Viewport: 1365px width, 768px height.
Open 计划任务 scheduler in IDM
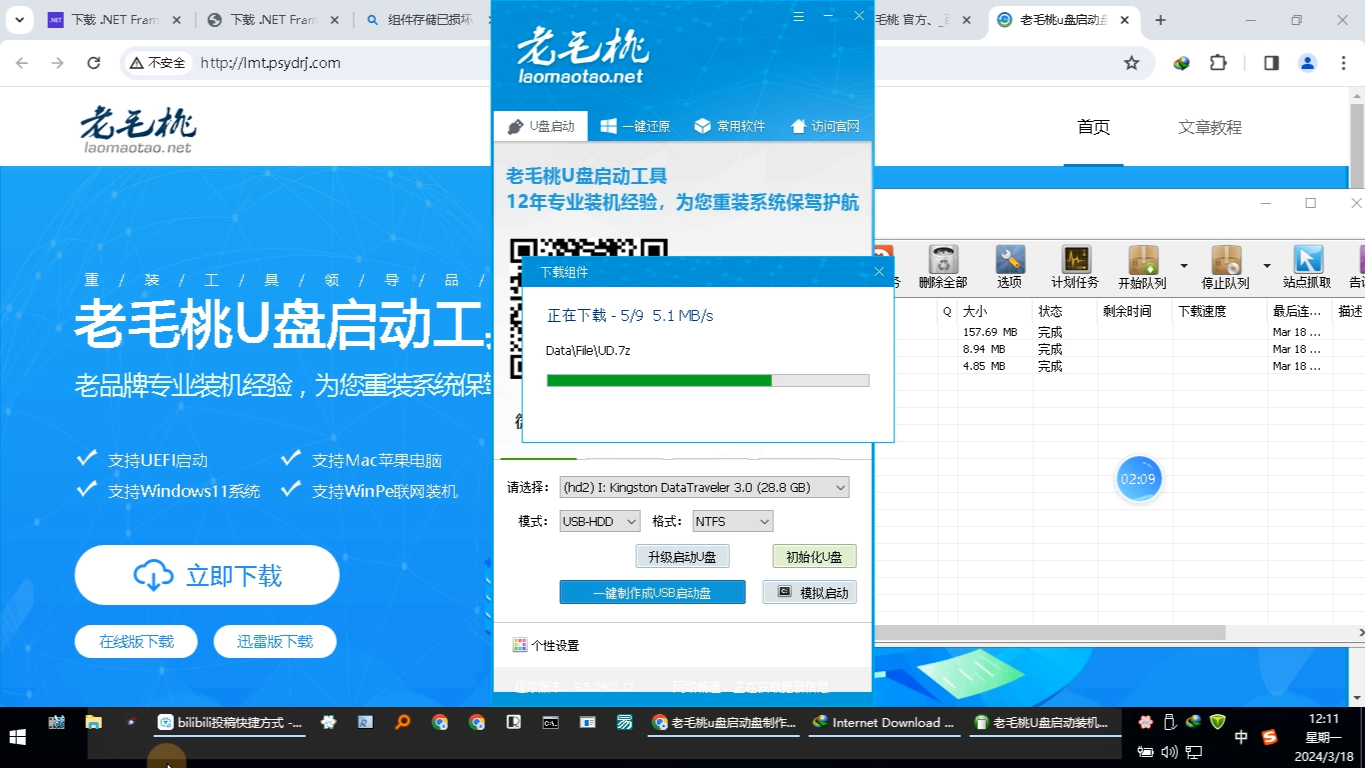[x=1075, y=267]
